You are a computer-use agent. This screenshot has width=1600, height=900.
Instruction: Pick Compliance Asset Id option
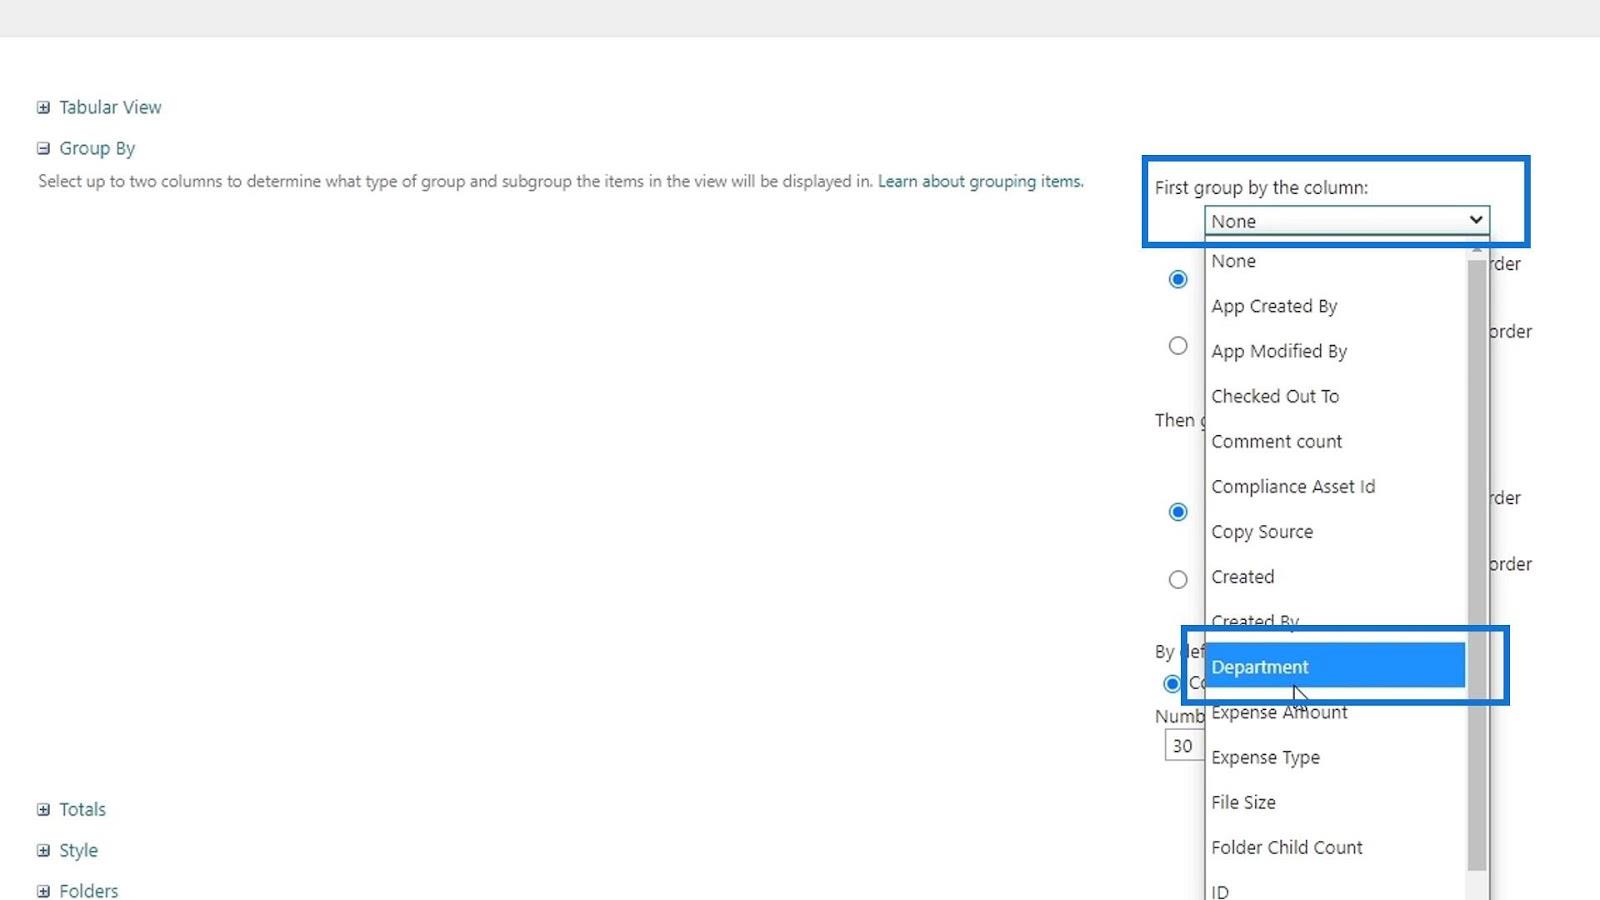tap(1335, 486)
